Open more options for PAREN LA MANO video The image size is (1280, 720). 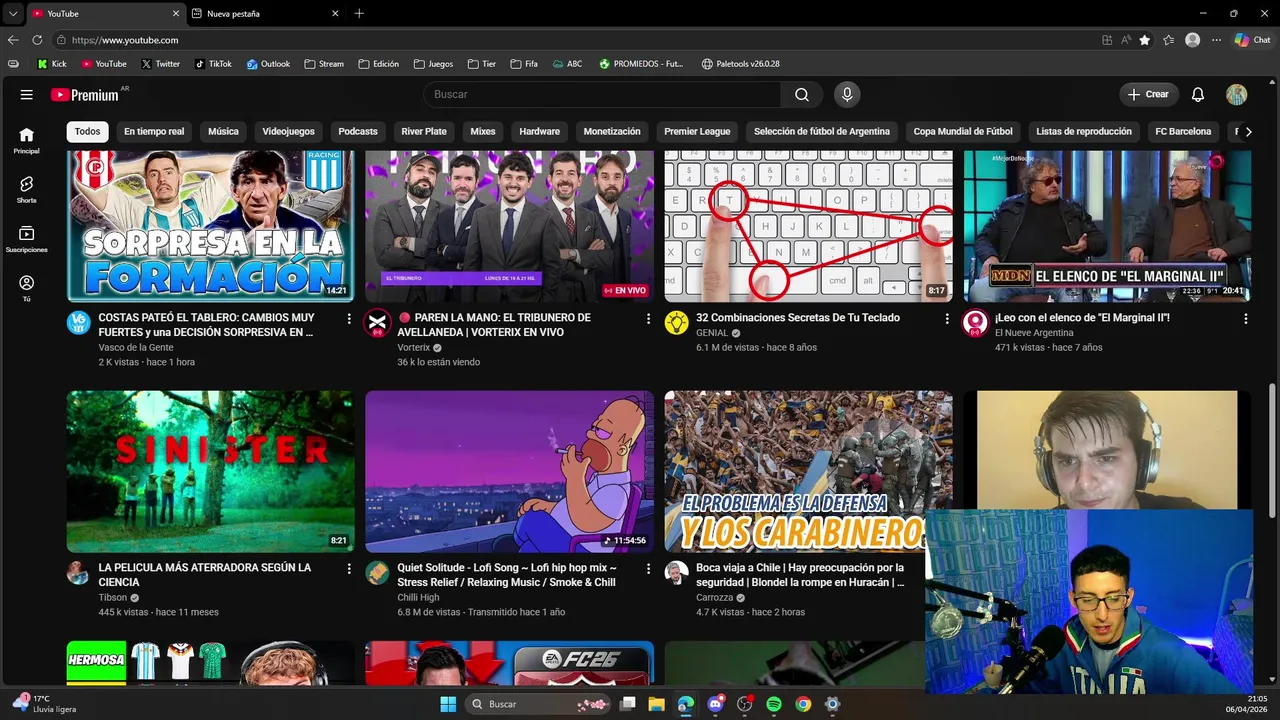(648, 319)
